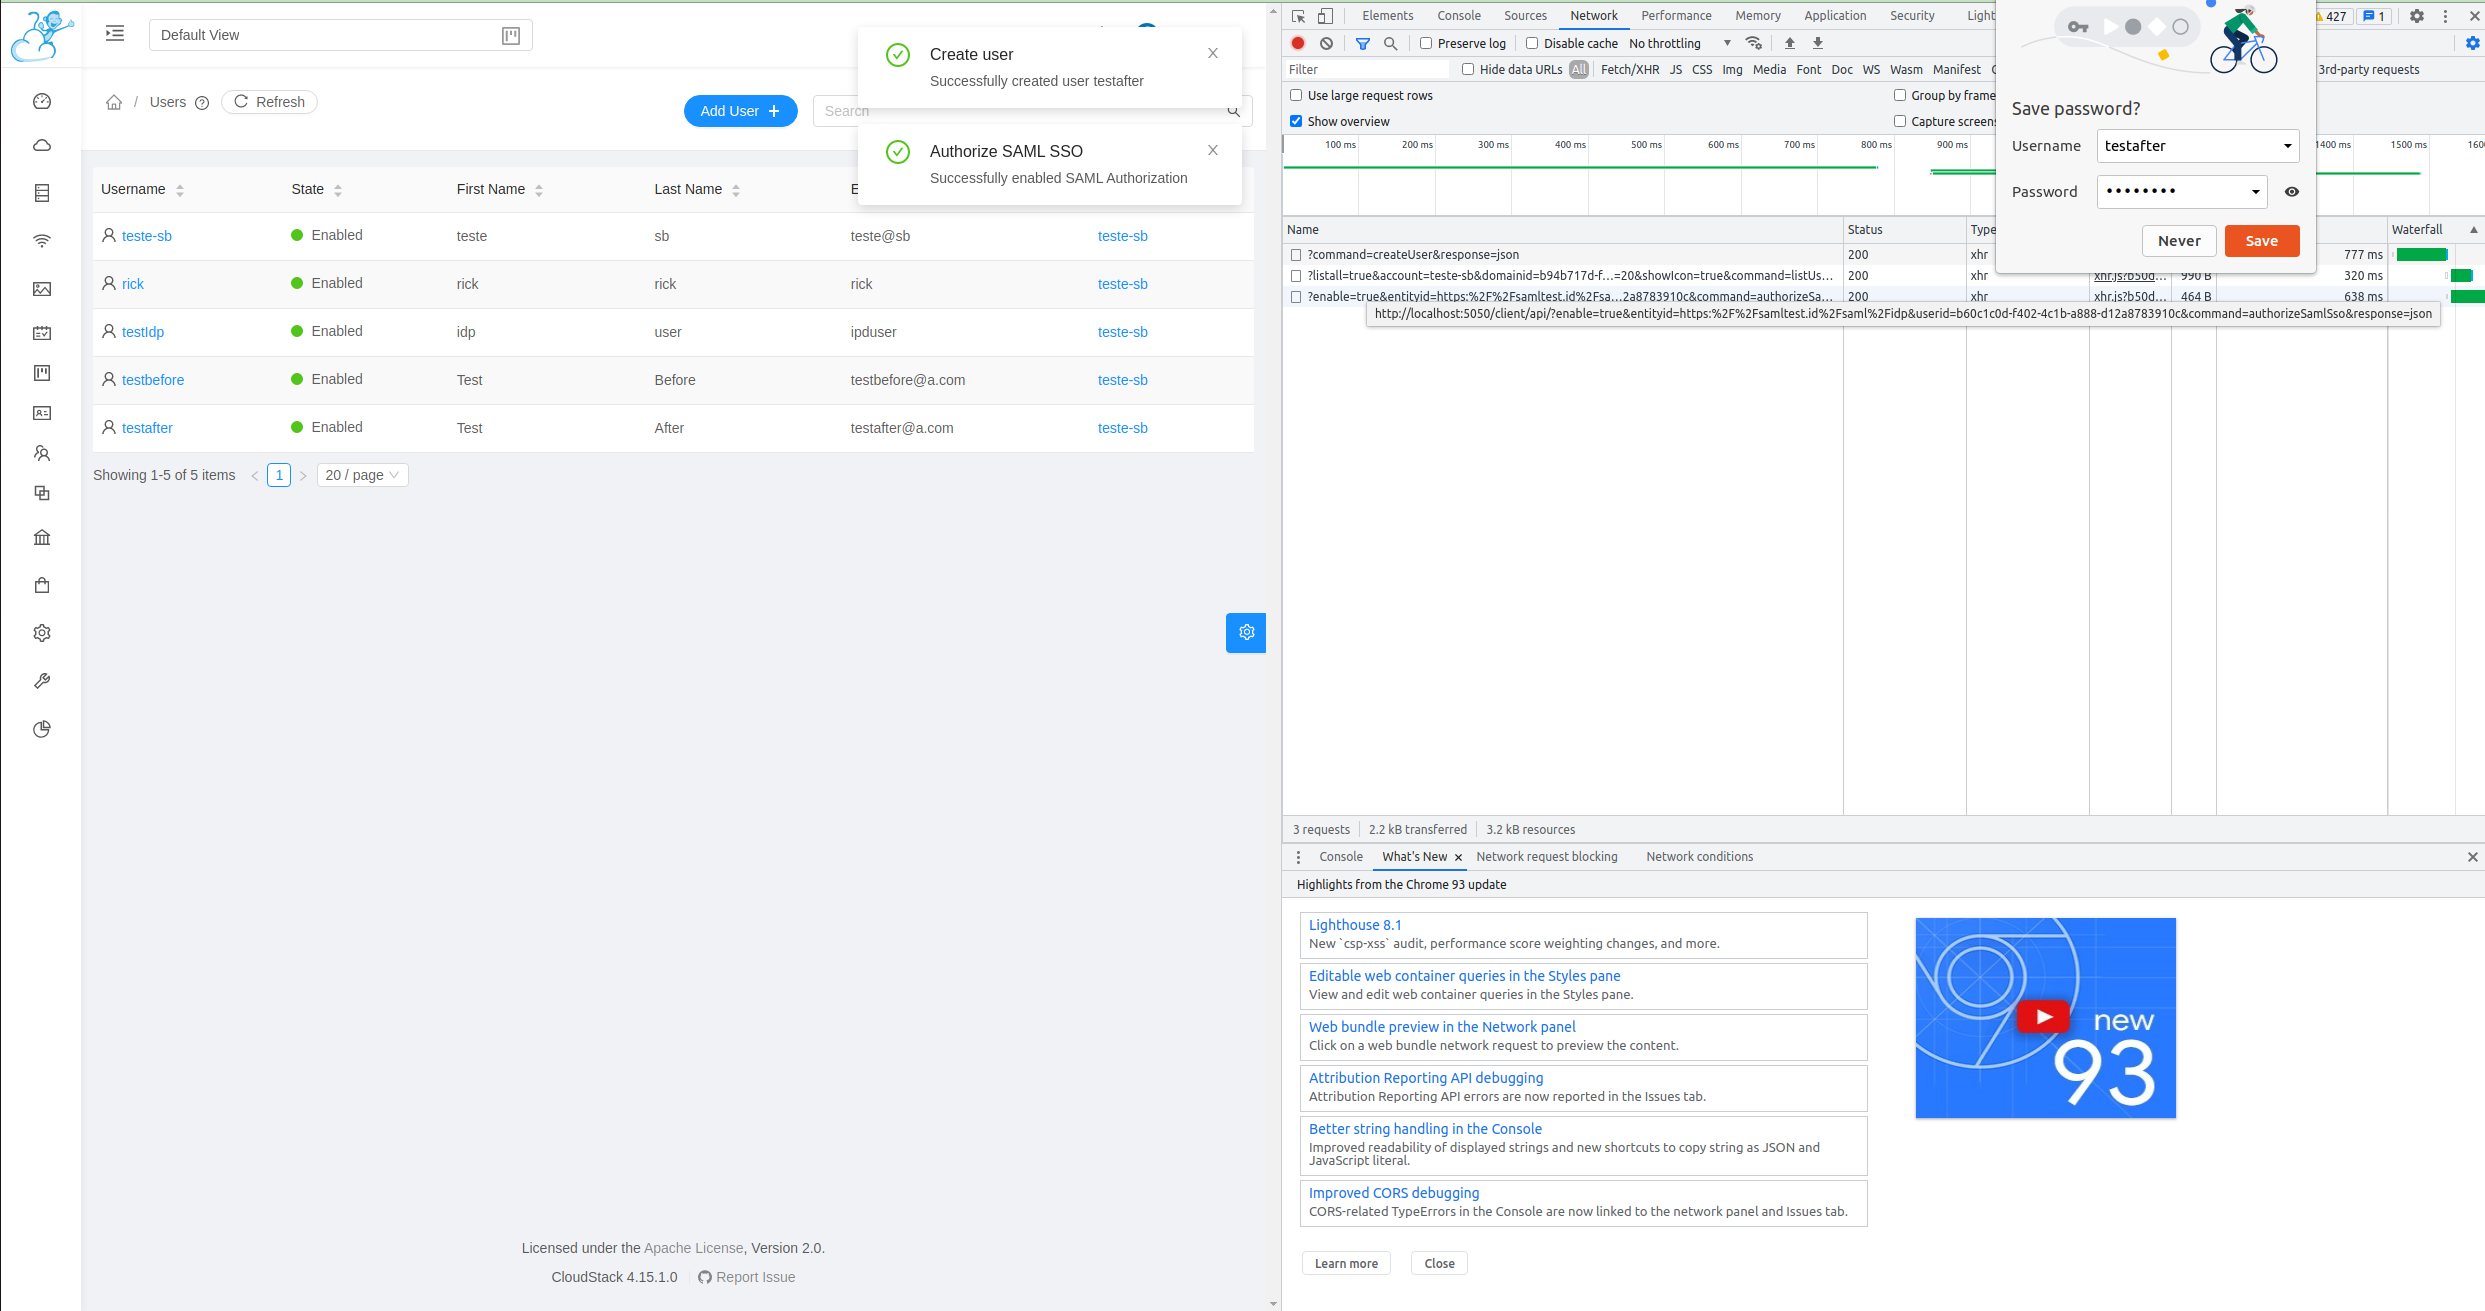The width and height of the screenshot is (2485, 1311).
Task: Click the red record network log button
Action: [x=1298, y=43]
